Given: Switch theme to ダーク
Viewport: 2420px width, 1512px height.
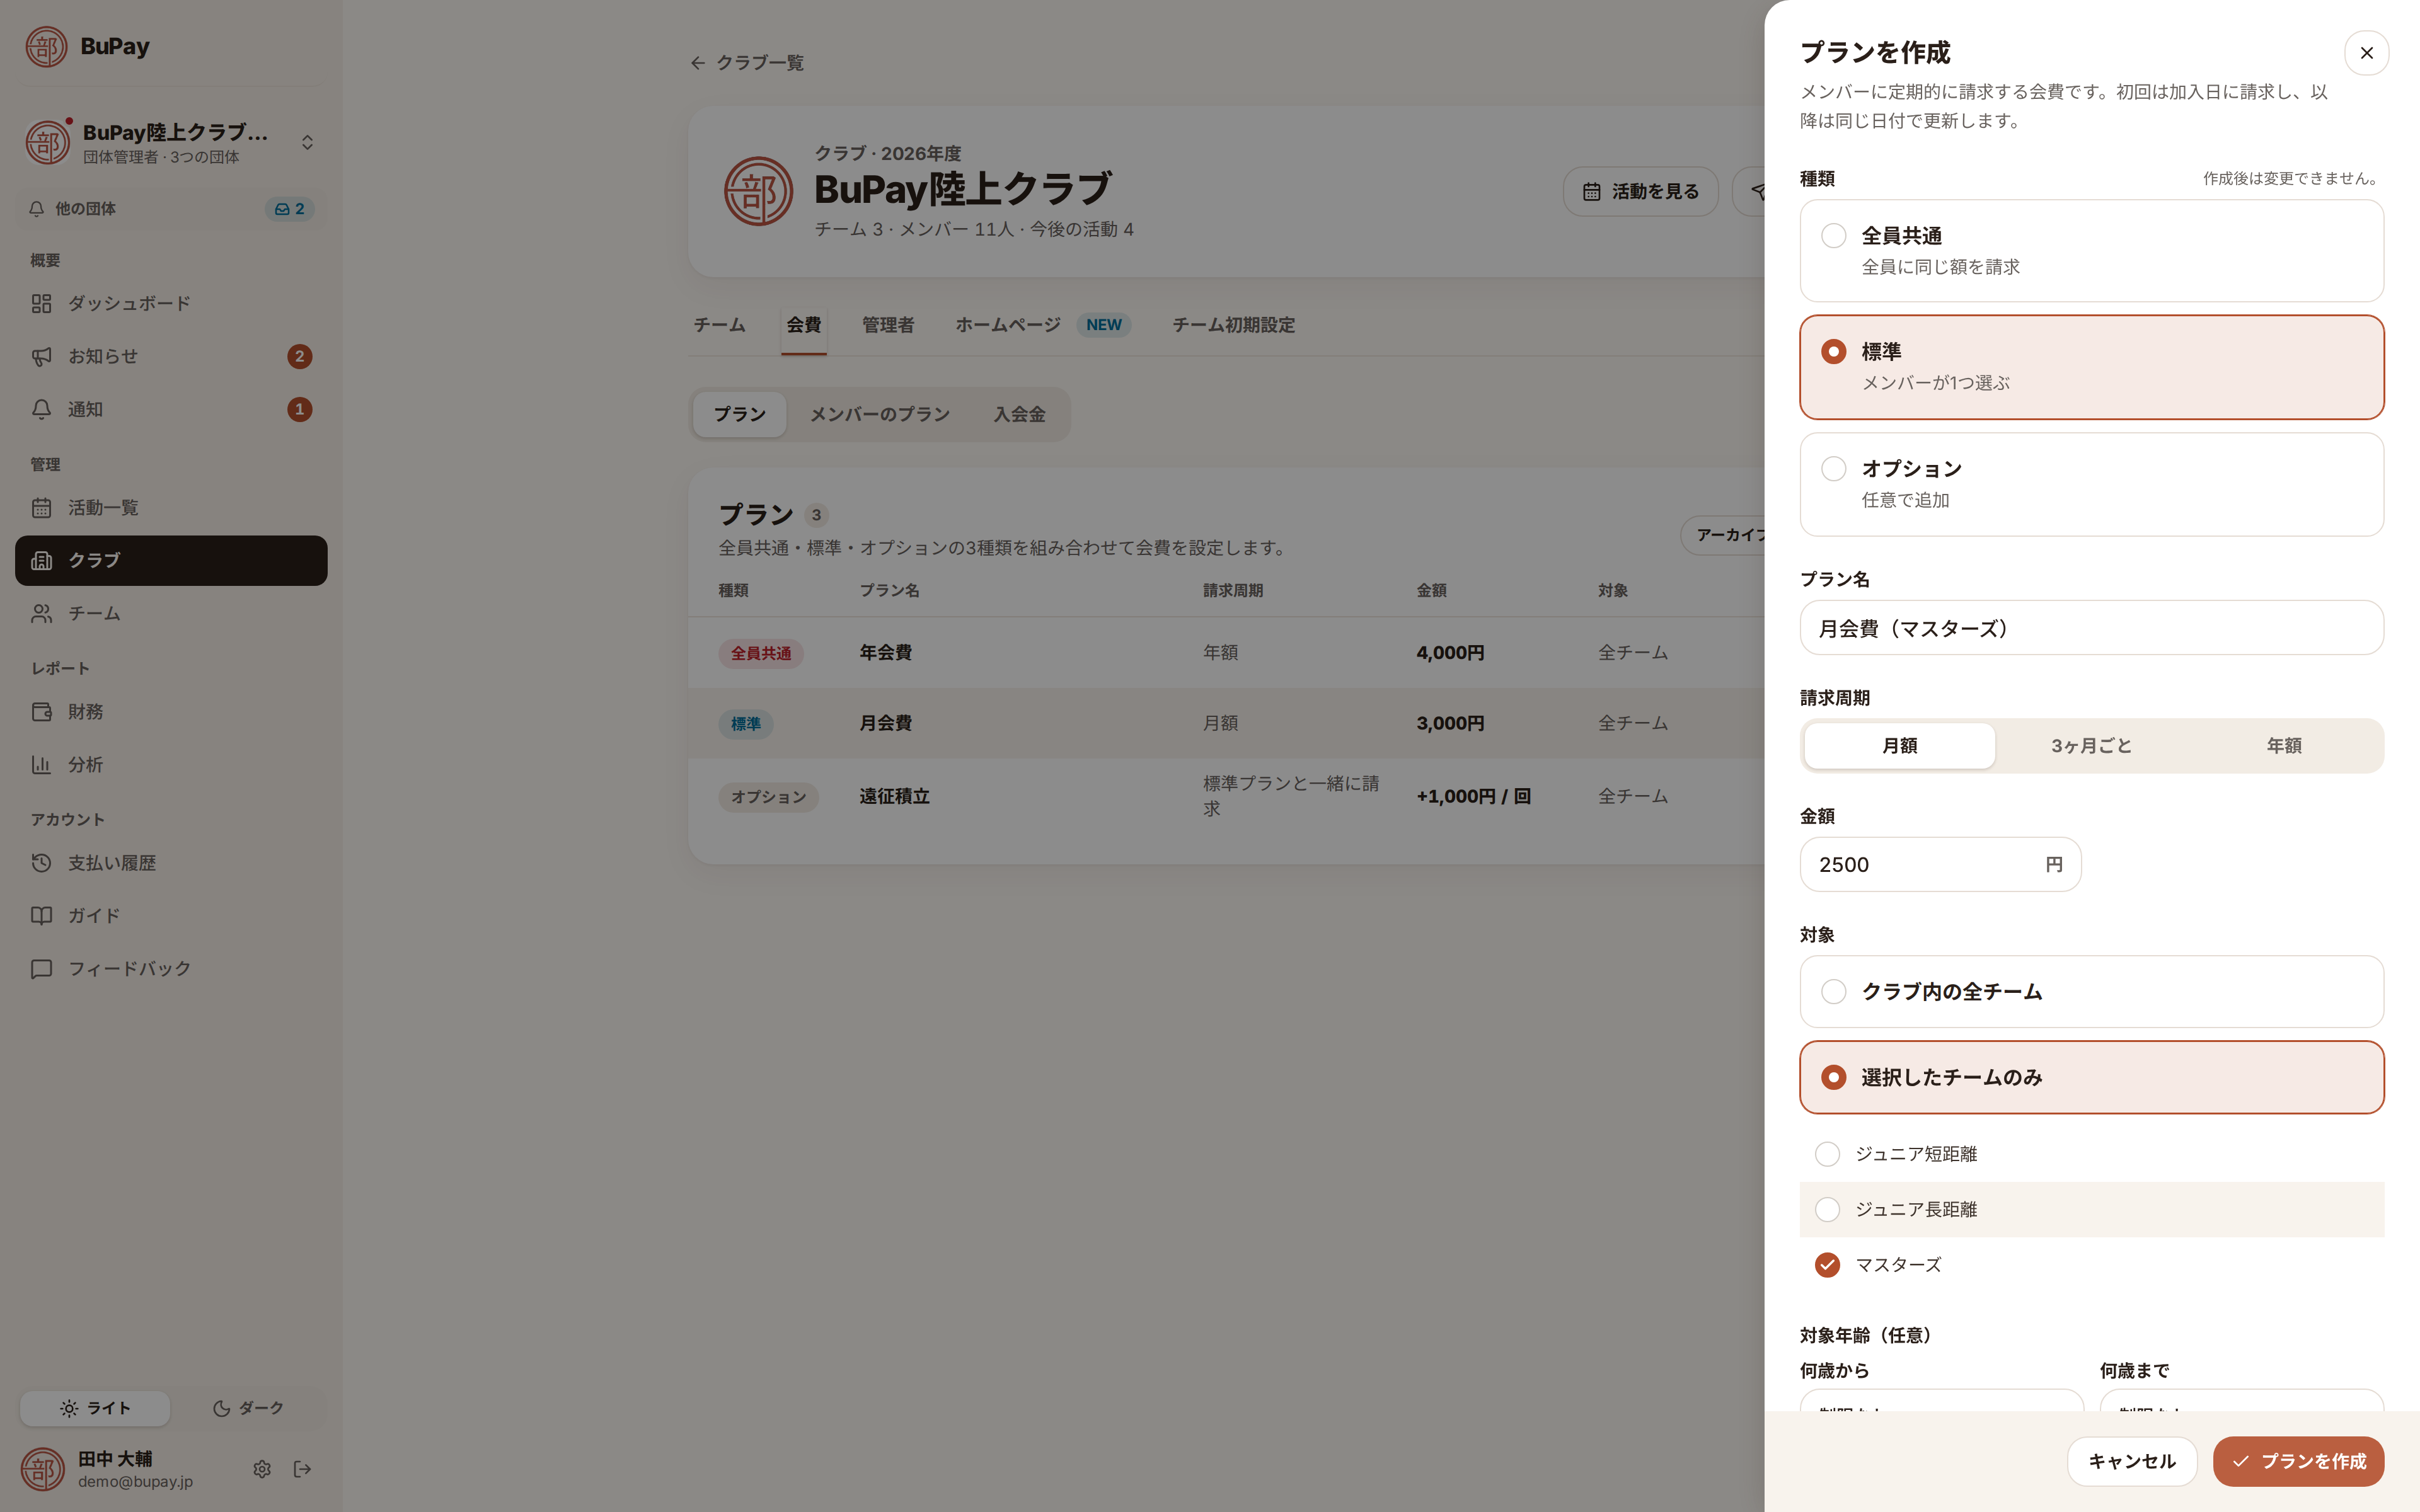Looking at the screenshot, I should point(248,1408).
